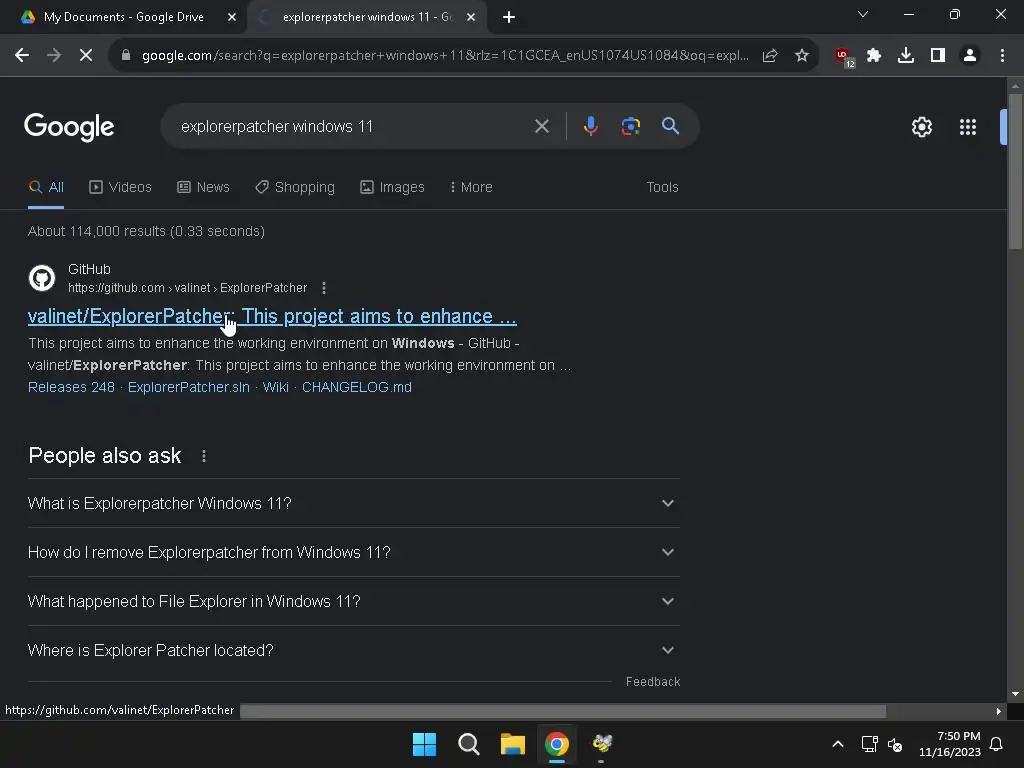Click the Chrome taskbar icon
This screenshot has width=1024, height=768.
(556, 744)
